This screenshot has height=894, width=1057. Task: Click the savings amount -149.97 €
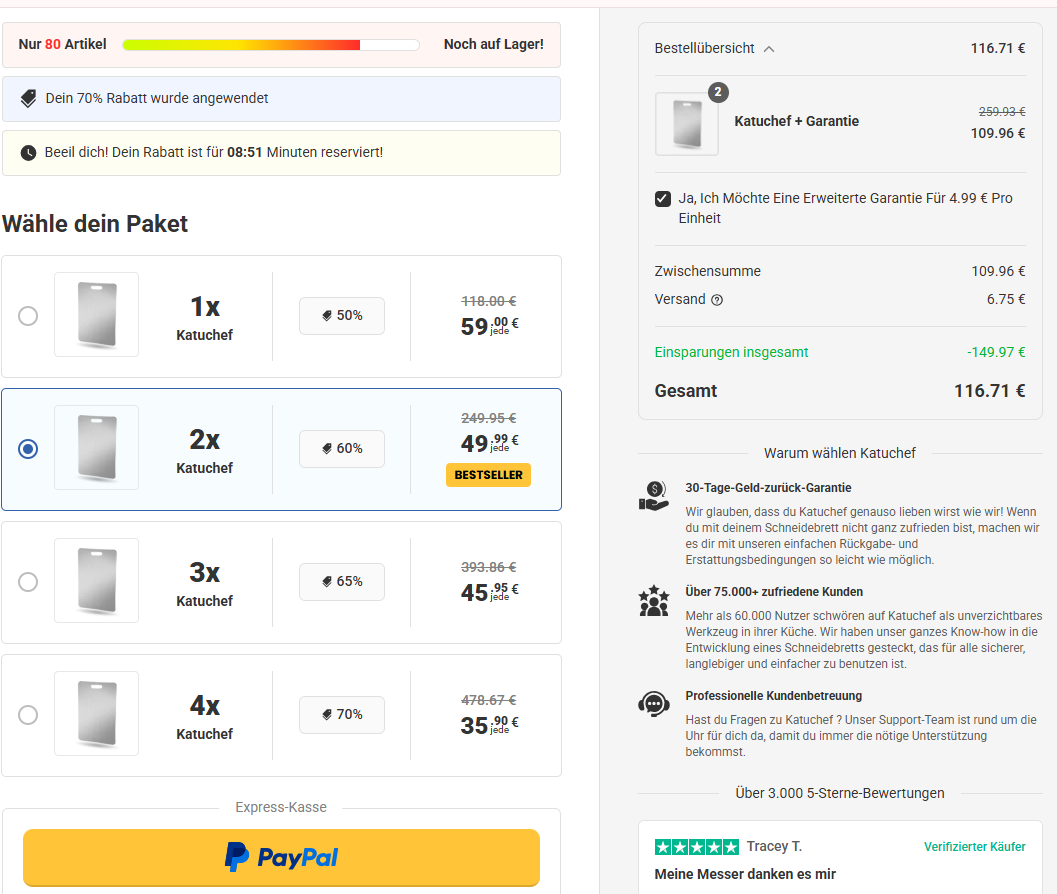pos(996,353)
